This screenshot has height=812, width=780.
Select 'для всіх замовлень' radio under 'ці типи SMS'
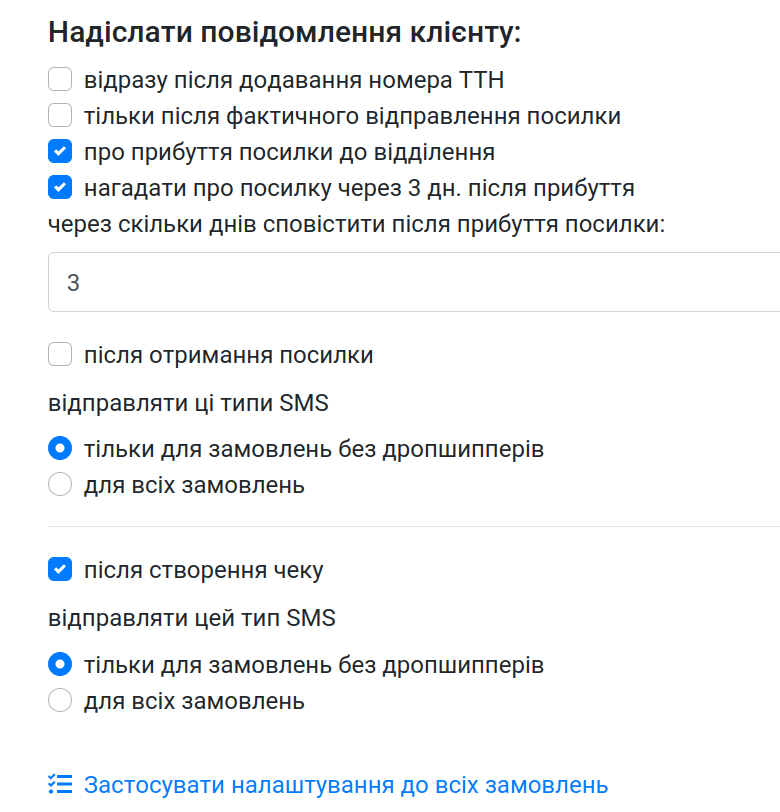tap(60, 486)
